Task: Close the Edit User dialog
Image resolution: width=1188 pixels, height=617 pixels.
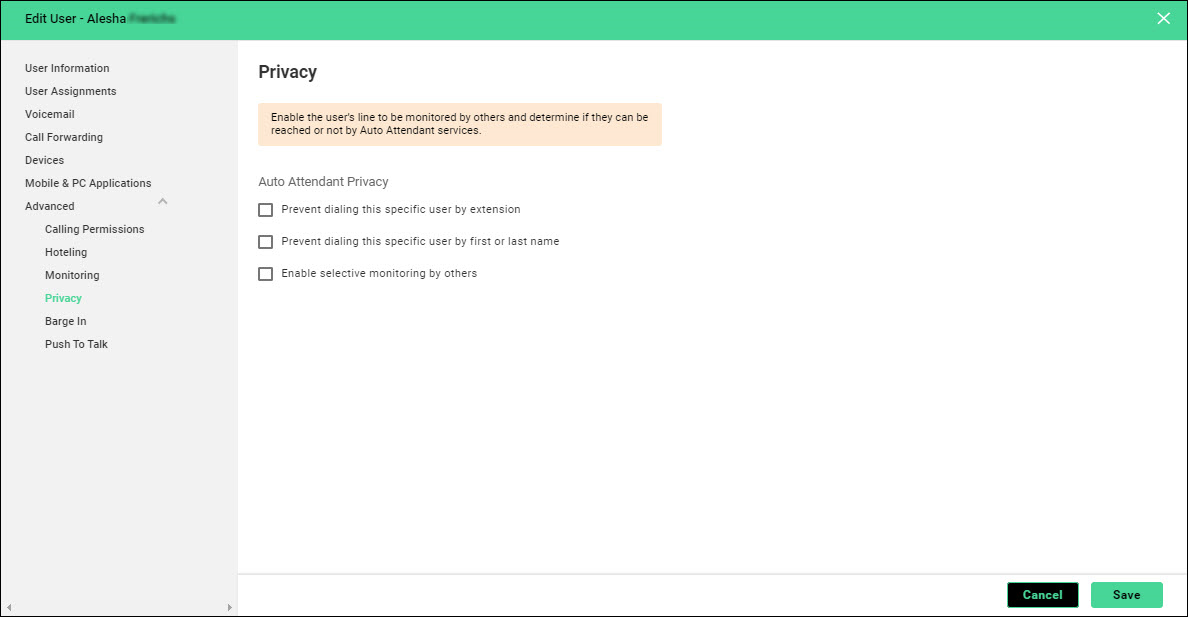Action: pyautogui.click(x=1163, y=19)
